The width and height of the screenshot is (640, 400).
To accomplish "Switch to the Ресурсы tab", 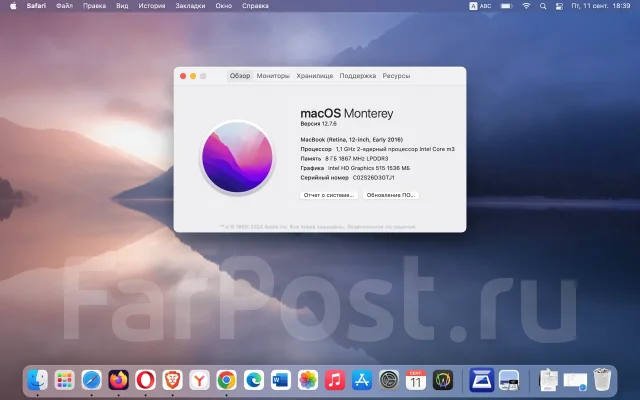I will pyautogui.click(x=396, y=76).
